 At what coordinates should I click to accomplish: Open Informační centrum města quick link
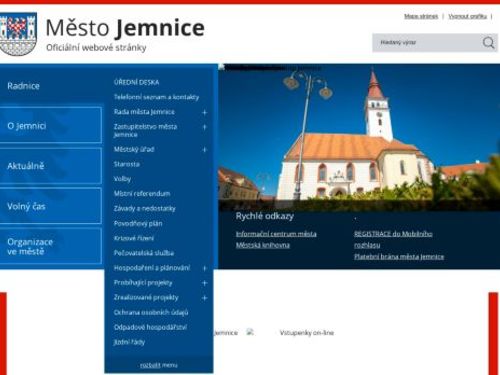coord(276,234)
